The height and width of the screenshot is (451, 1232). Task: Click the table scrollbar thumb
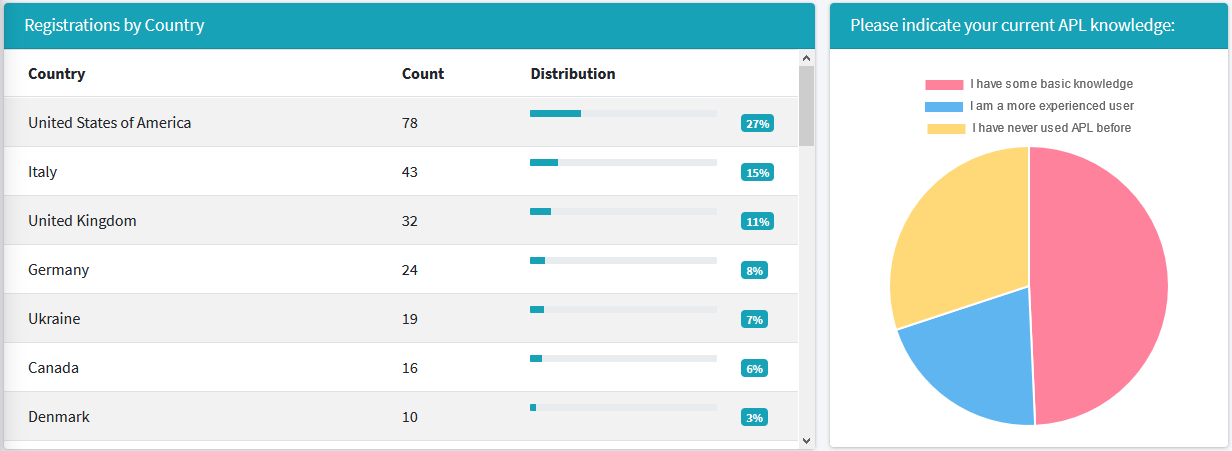[x=806, y=106]
